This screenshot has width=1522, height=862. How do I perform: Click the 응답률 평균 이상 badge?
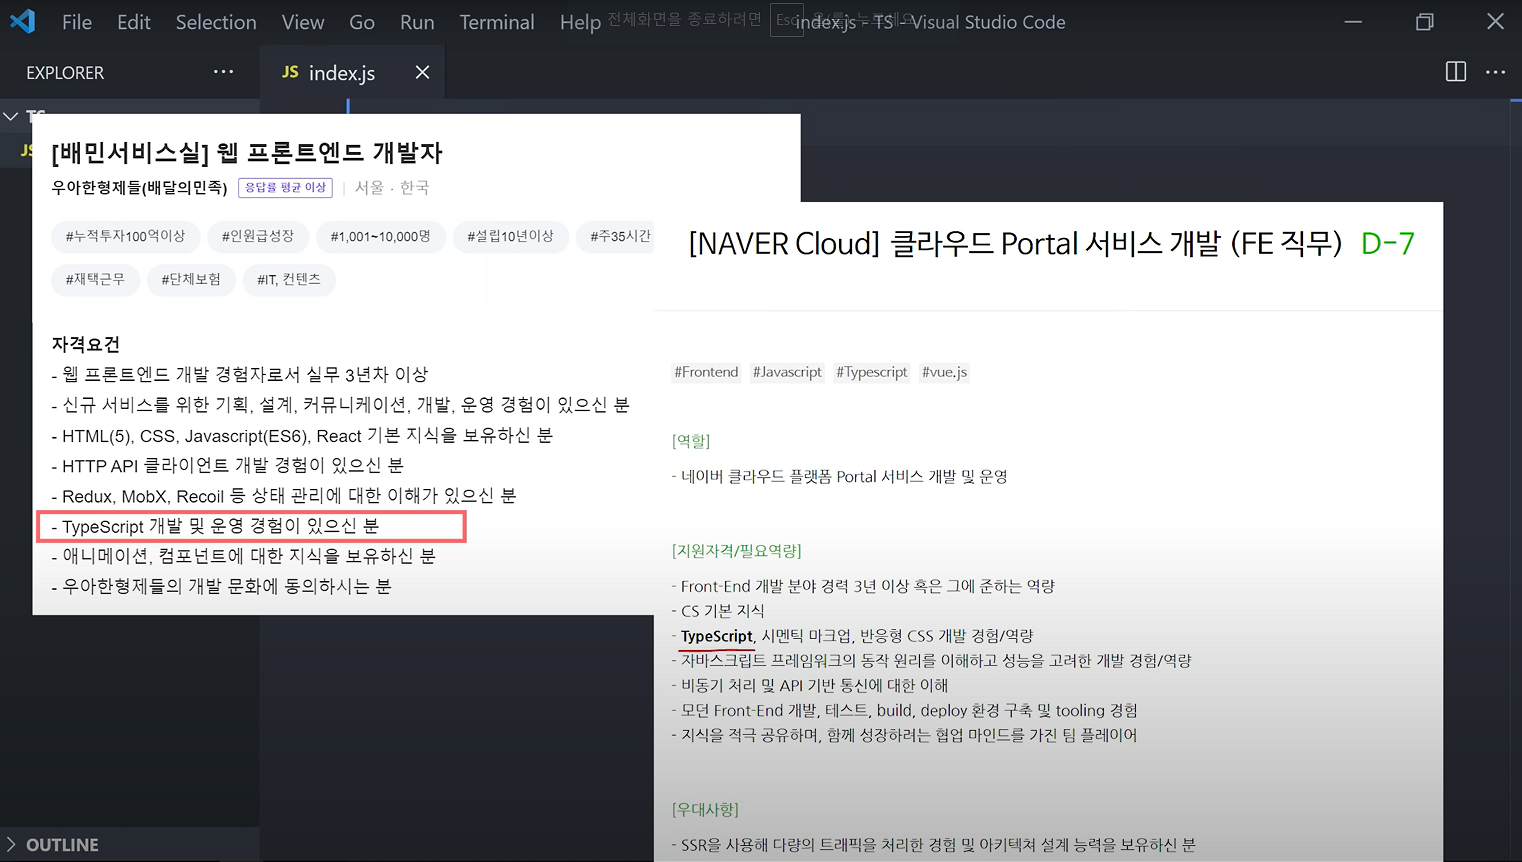pyautogui.click(x=285, y=187)
